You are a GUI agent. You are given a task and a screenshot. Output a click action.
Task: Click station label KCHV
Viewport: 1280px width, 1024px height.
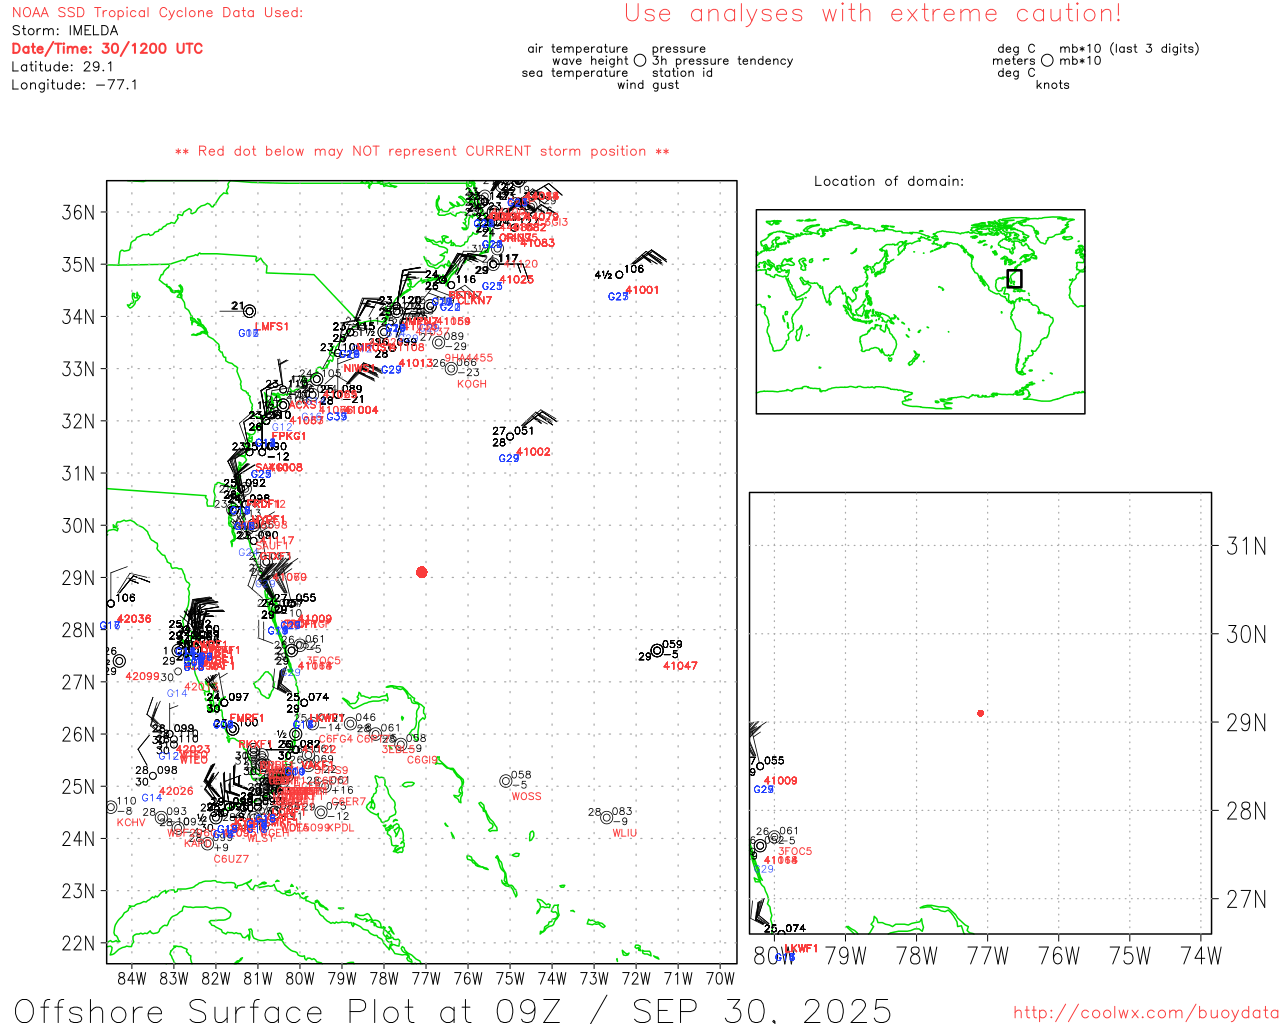(131, 823)
